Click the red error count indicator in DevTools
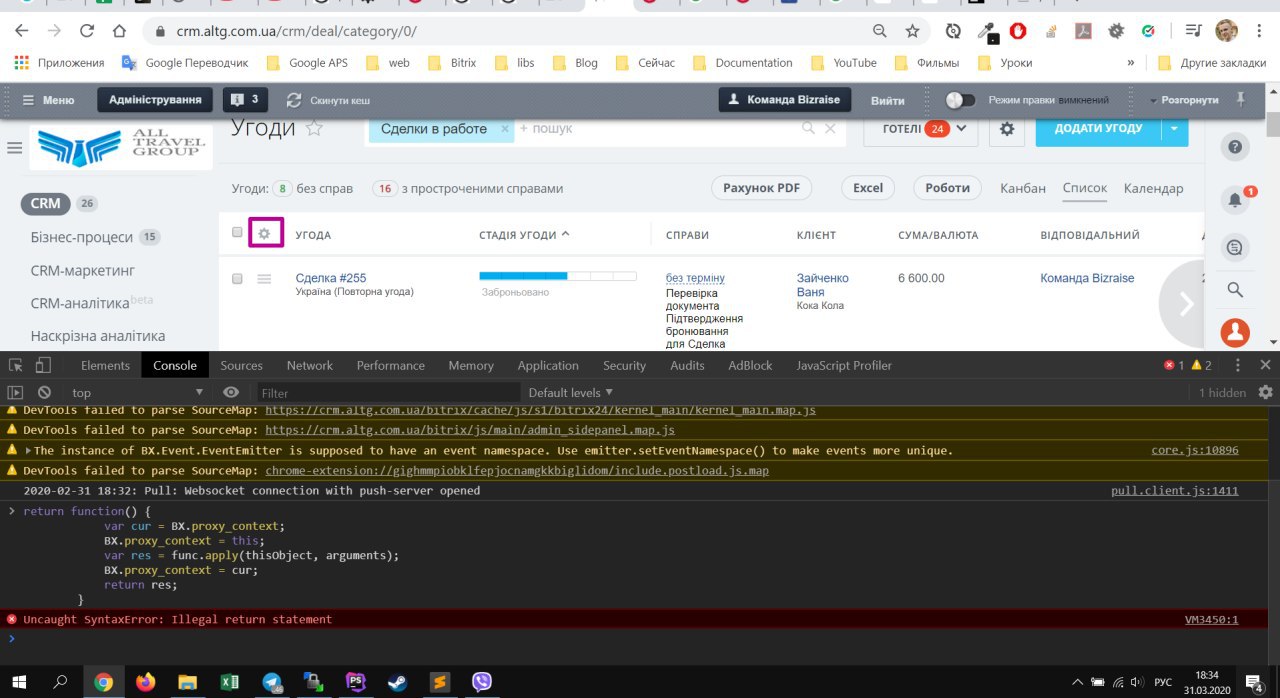The image size is (1280, 698). click(x=1174, y=365)
